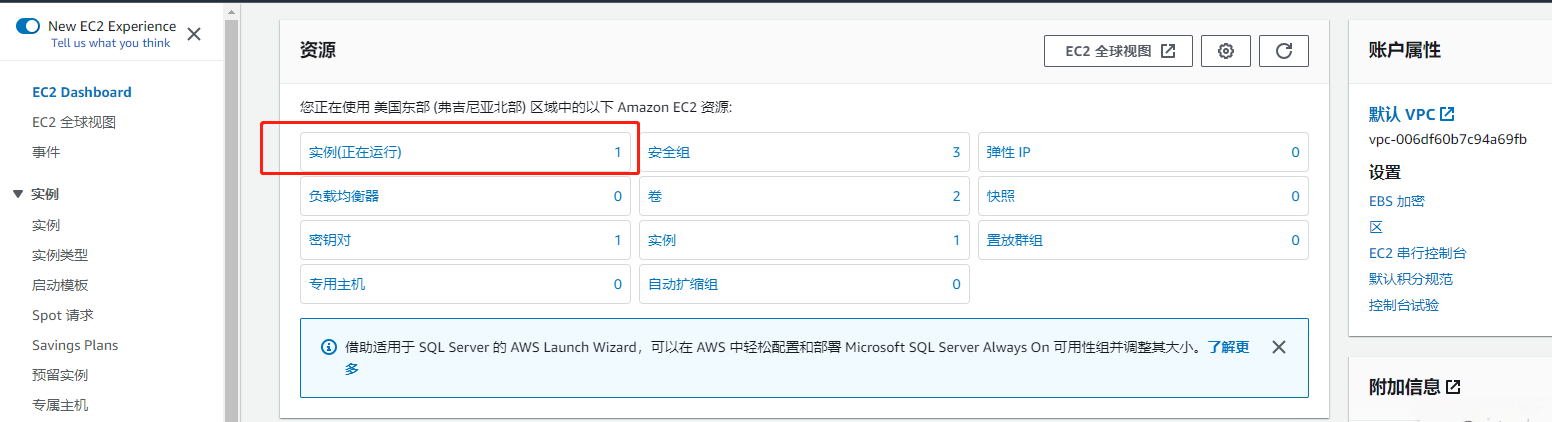The image size is (1552, 422).
Task: Click the info icon in the banner
Action: (x=328, y=348)
